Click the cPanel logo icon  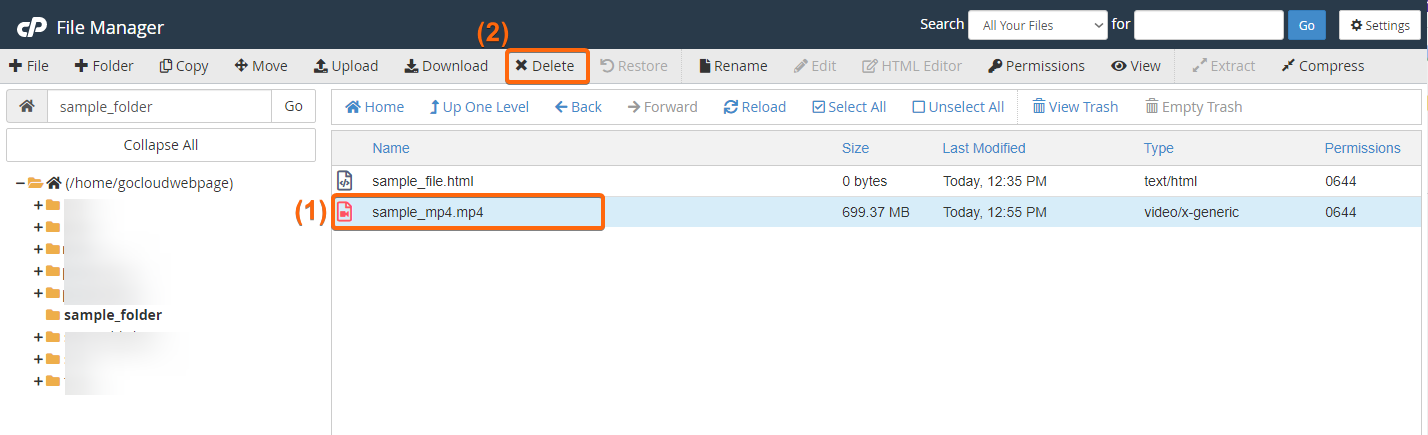pos(33,27)
